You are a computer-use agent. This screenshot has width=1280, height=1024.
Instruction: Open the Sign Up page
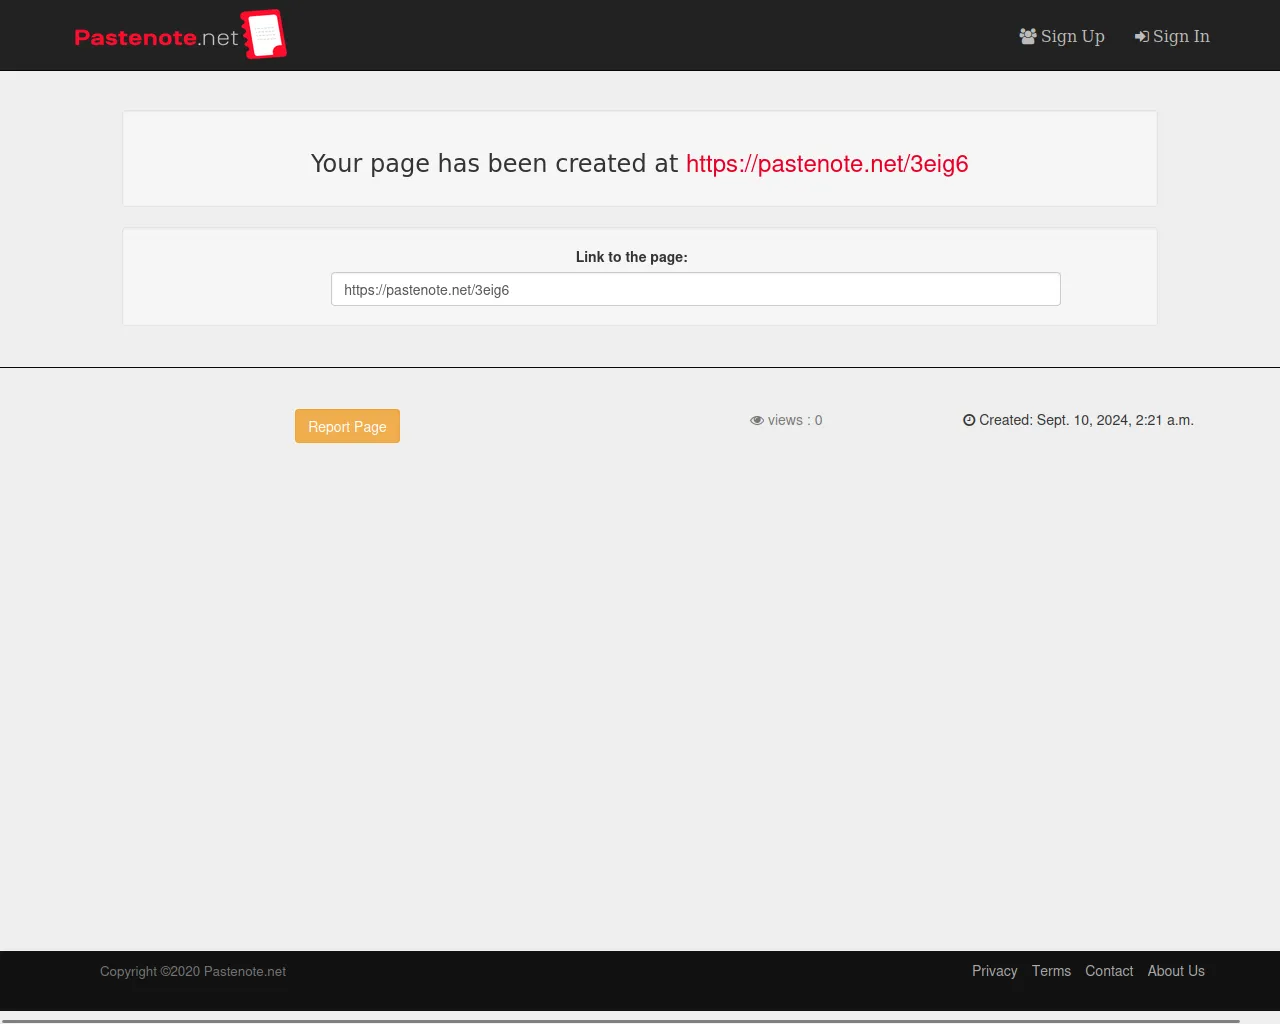coord(1072,36)
